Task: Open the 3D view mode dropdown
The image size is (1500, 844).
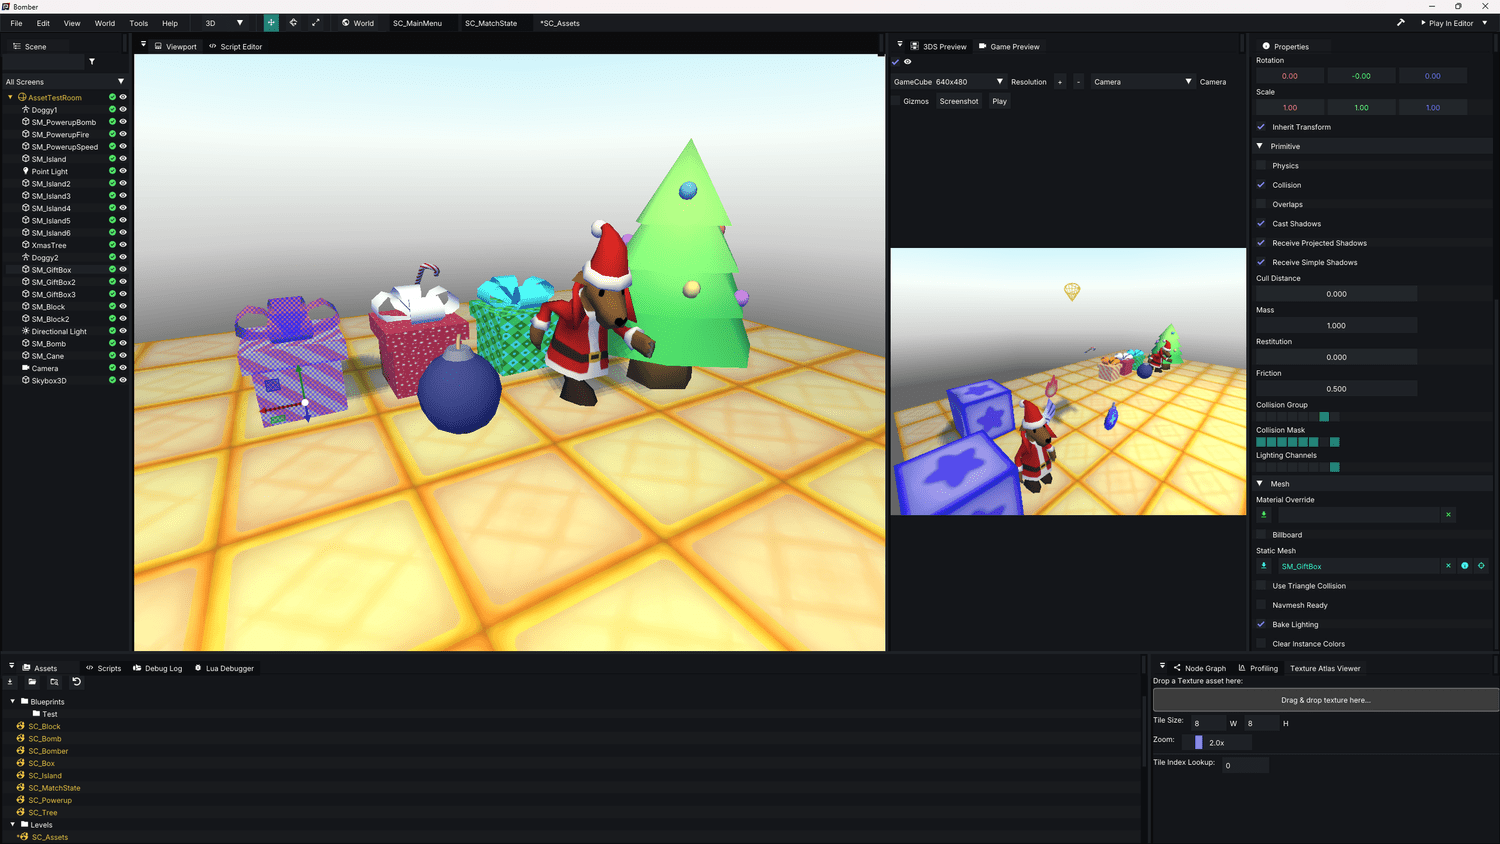Action: click(224, 23)
